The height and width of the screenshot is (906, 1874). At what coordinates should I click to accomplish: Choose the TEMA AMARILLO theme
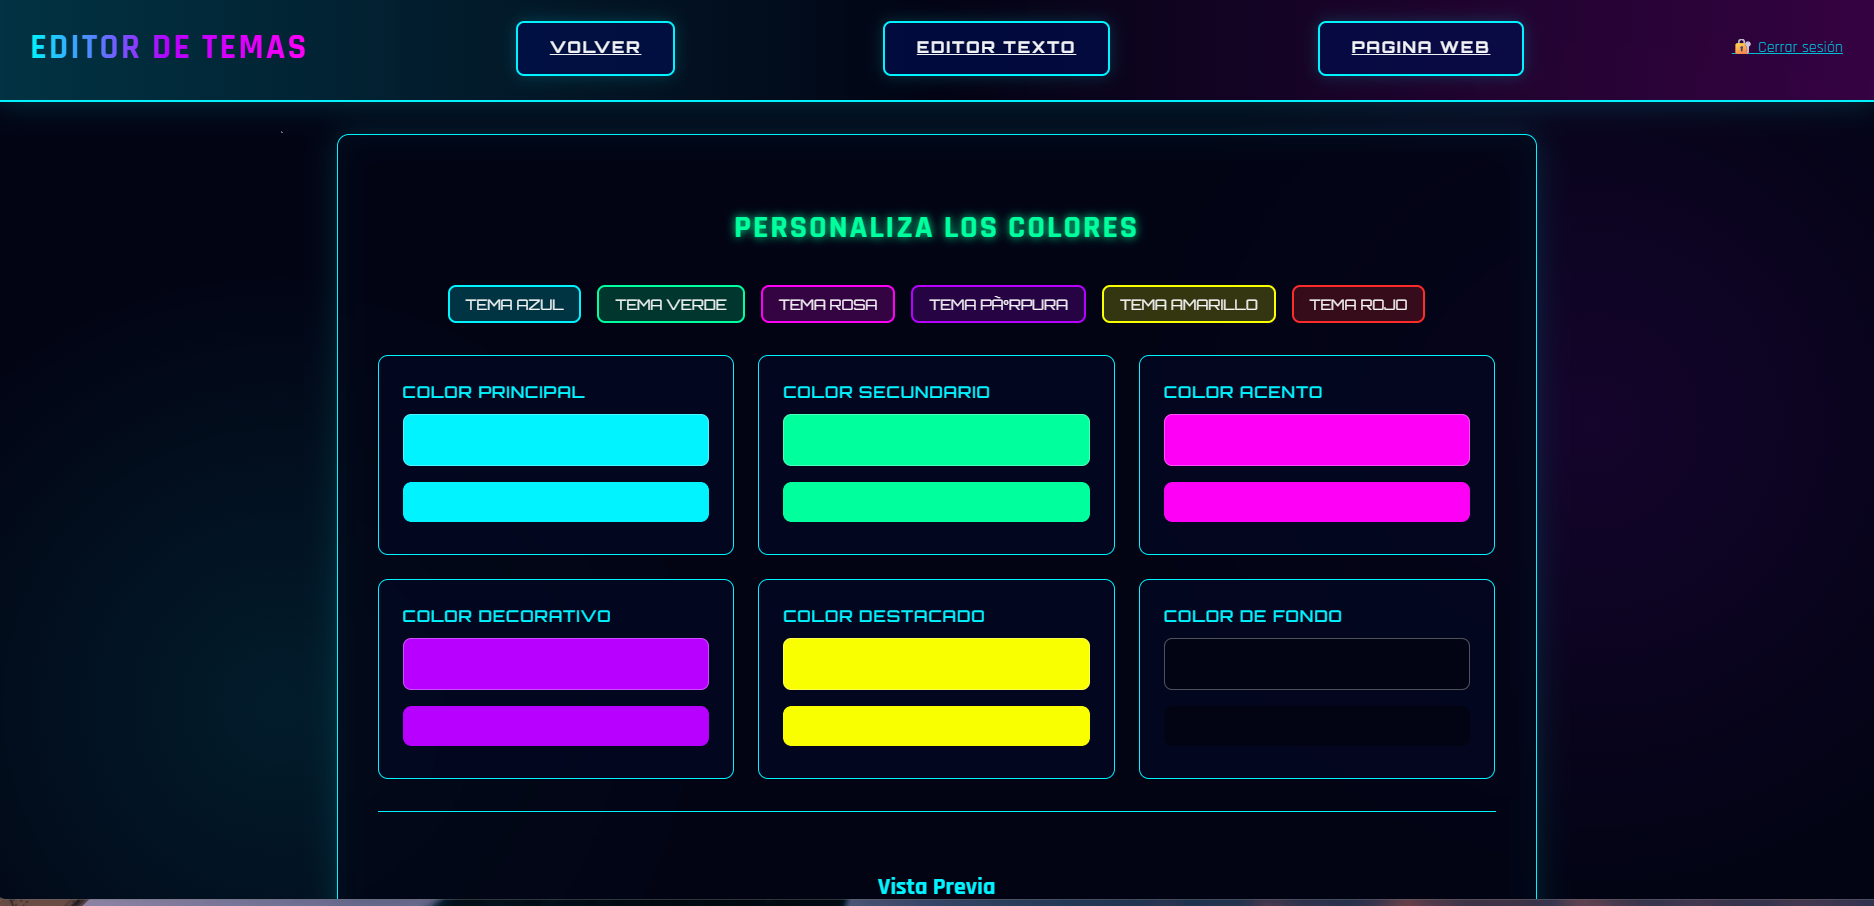(1188, 304)
